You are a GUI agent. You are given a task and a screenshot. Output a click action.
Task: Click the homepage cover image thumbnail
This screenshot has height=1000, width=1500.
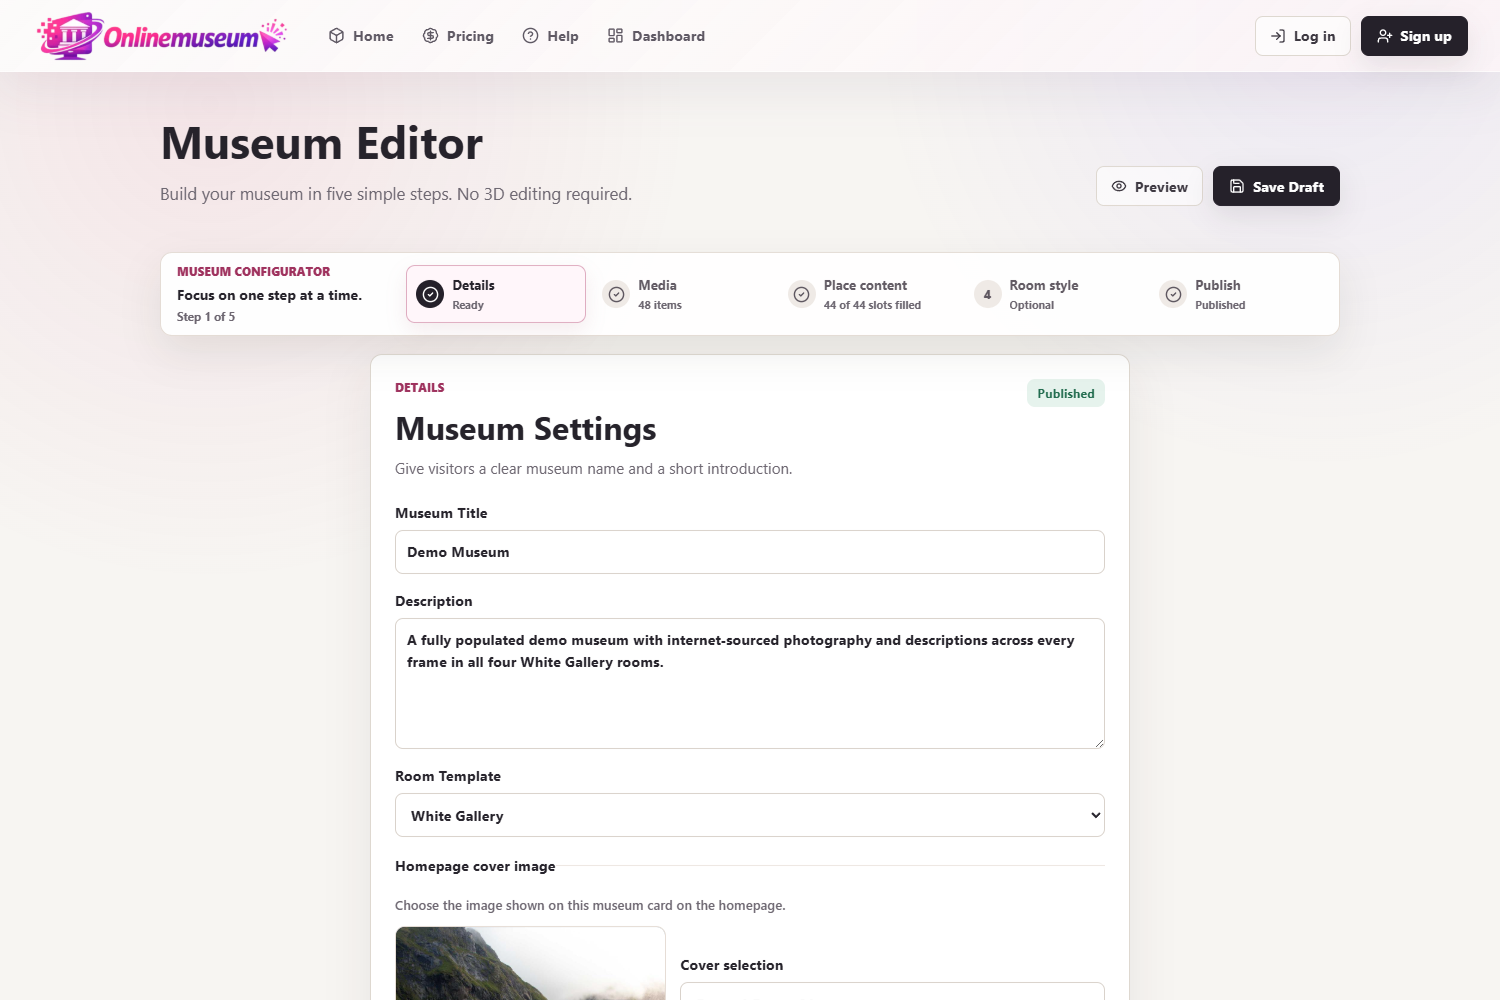click(x=530, y=963)
